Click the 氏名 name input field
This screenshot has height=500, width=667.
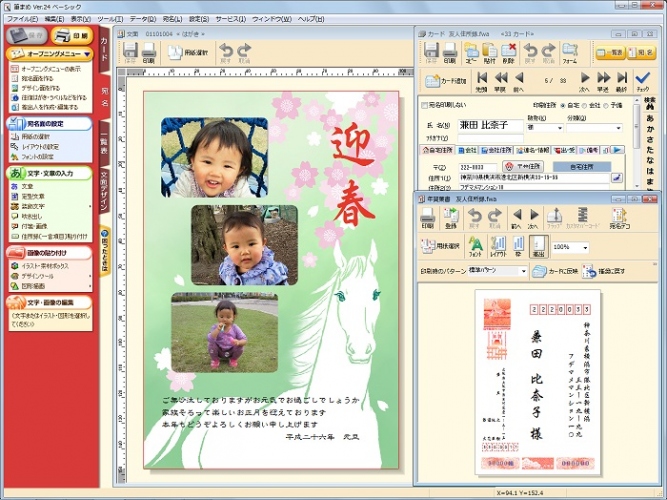(490, 126)
